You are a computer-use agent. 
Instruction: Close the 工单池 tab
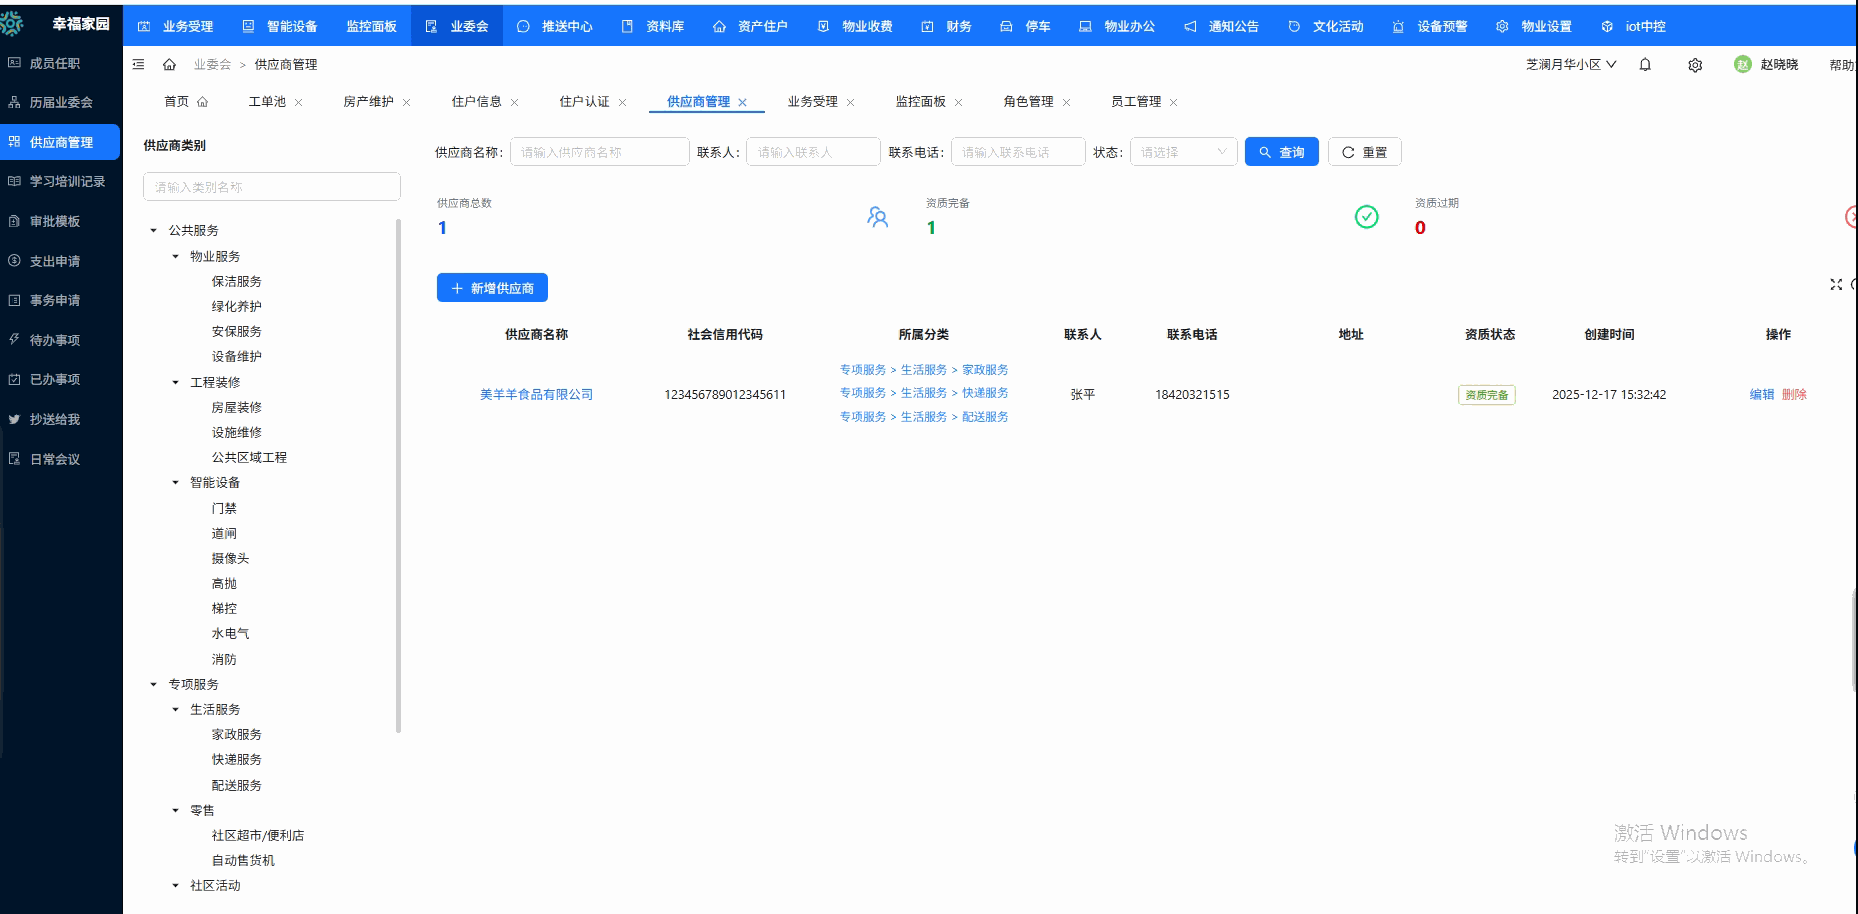coord(299,102)
